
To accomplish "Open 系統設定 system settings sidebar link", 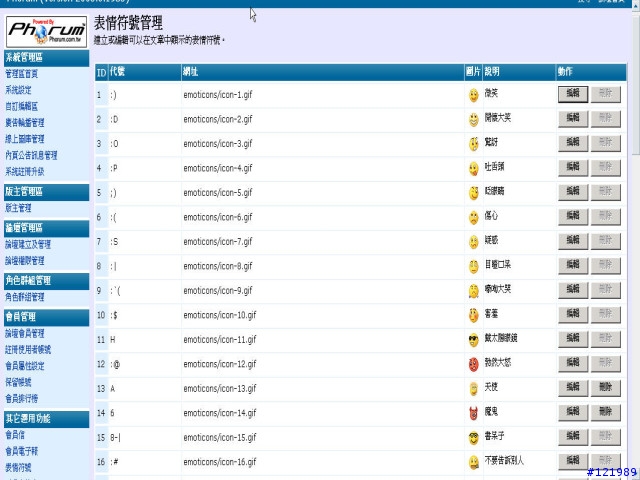I will 18,90.
